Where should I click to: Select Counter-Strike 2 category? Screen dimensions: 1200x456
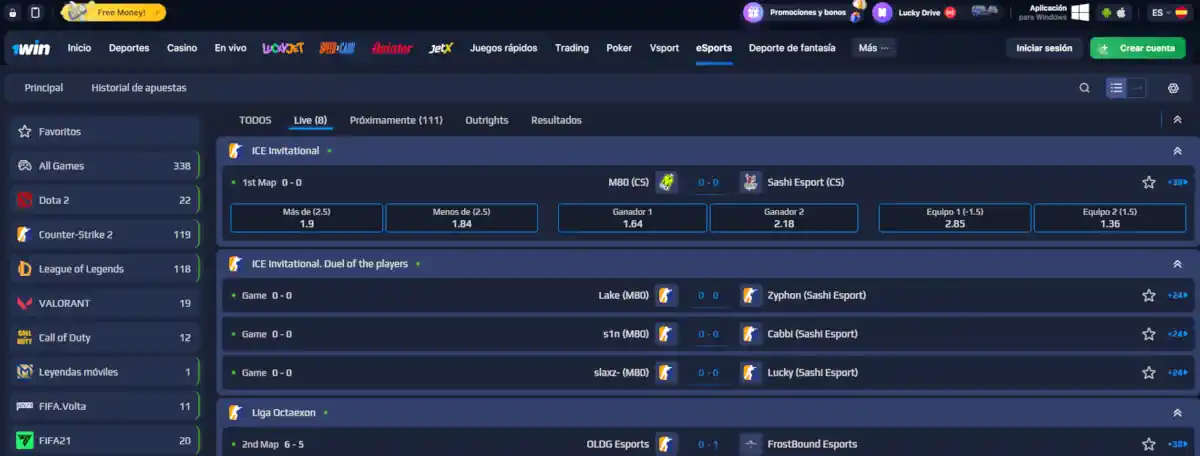tap(105, 235)
